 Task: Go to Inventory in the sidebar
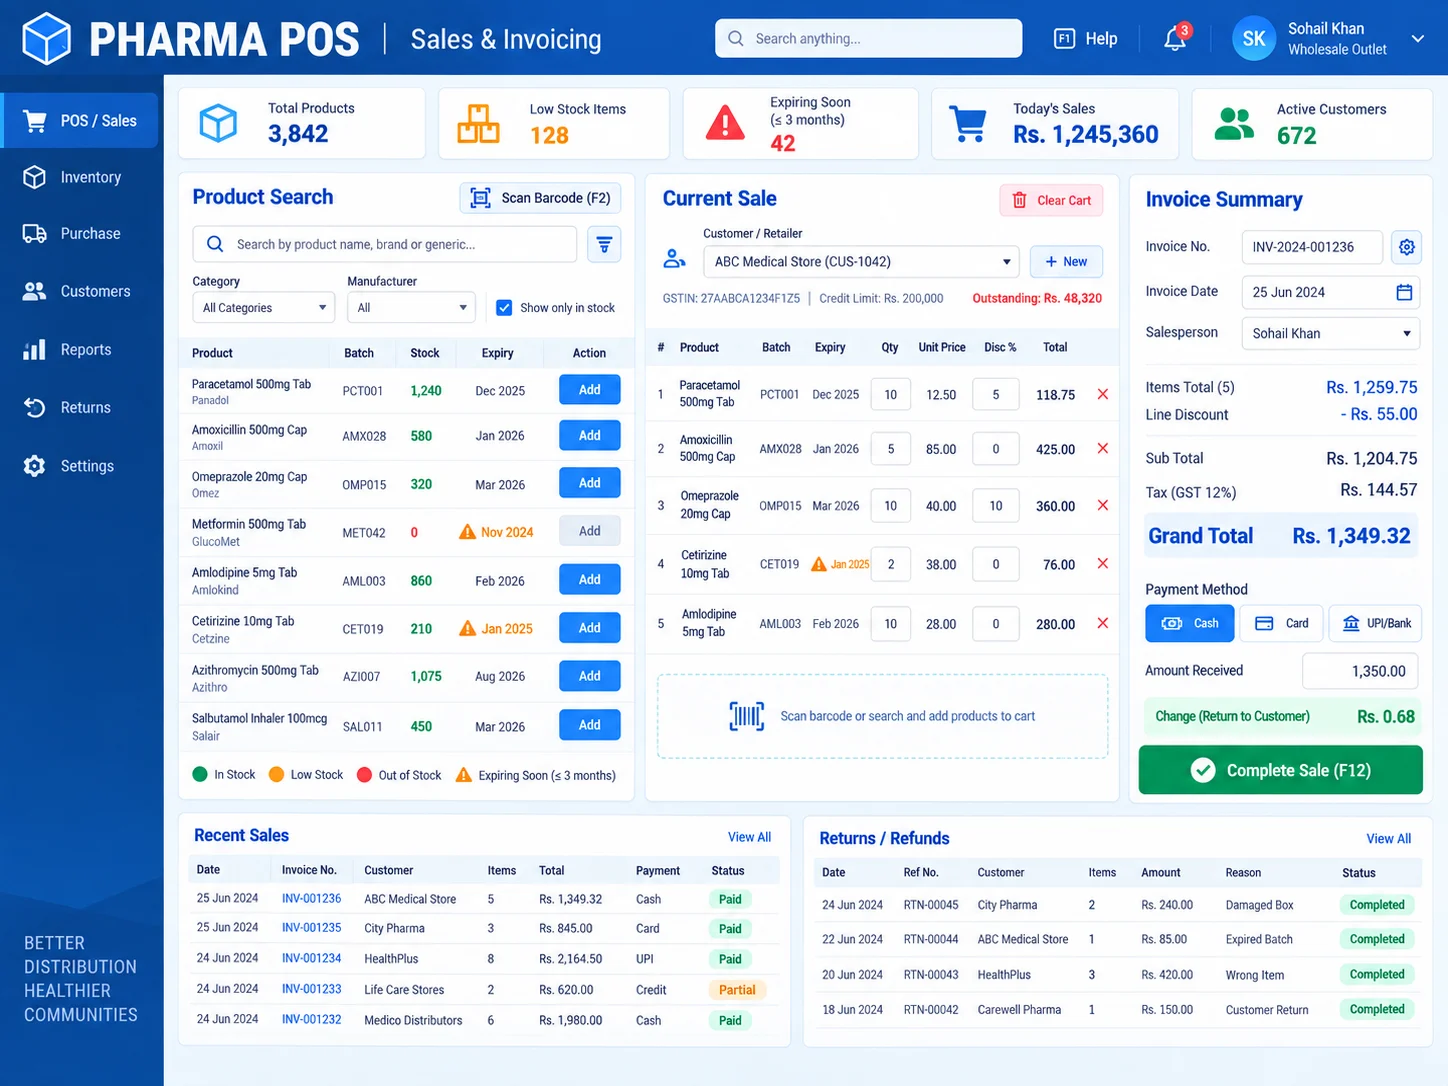tap(80, 177)
